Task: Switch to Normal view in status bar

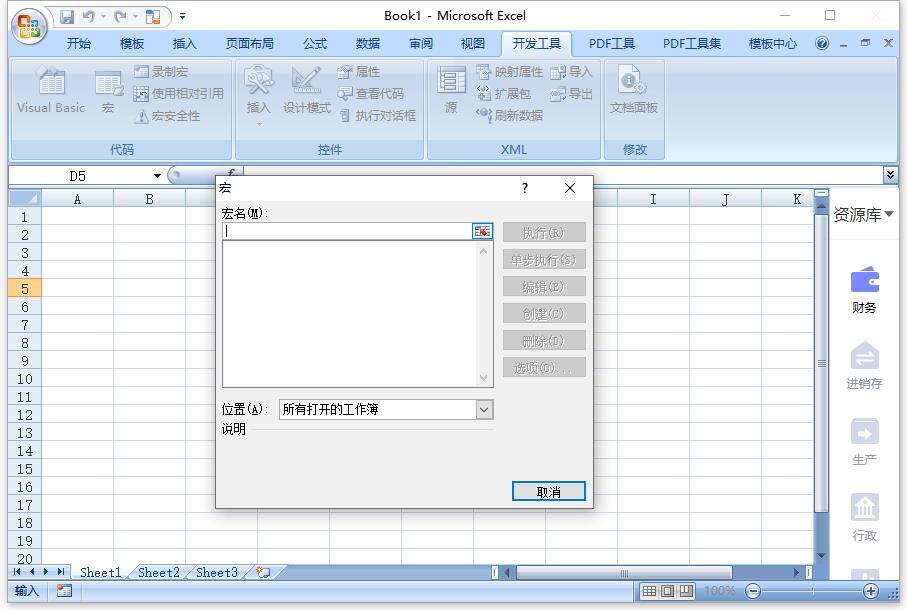Action: (649, 591)
